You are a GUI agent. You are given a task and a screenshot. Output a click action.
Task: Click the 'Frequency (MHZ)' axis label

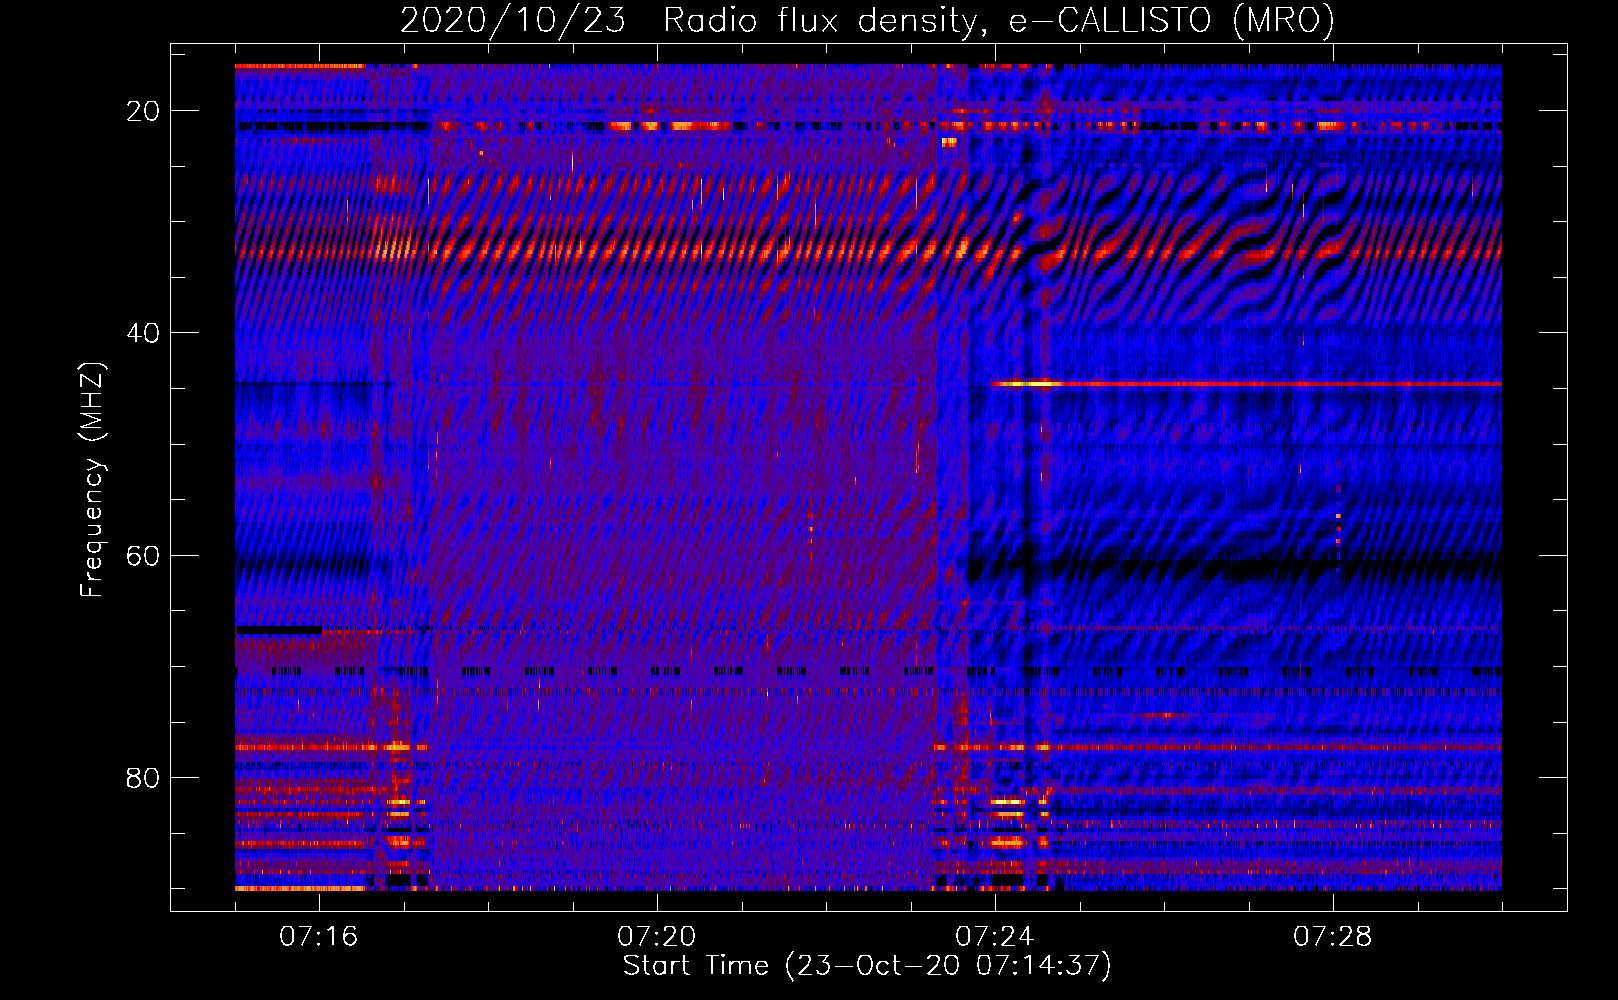coord(92,480)
